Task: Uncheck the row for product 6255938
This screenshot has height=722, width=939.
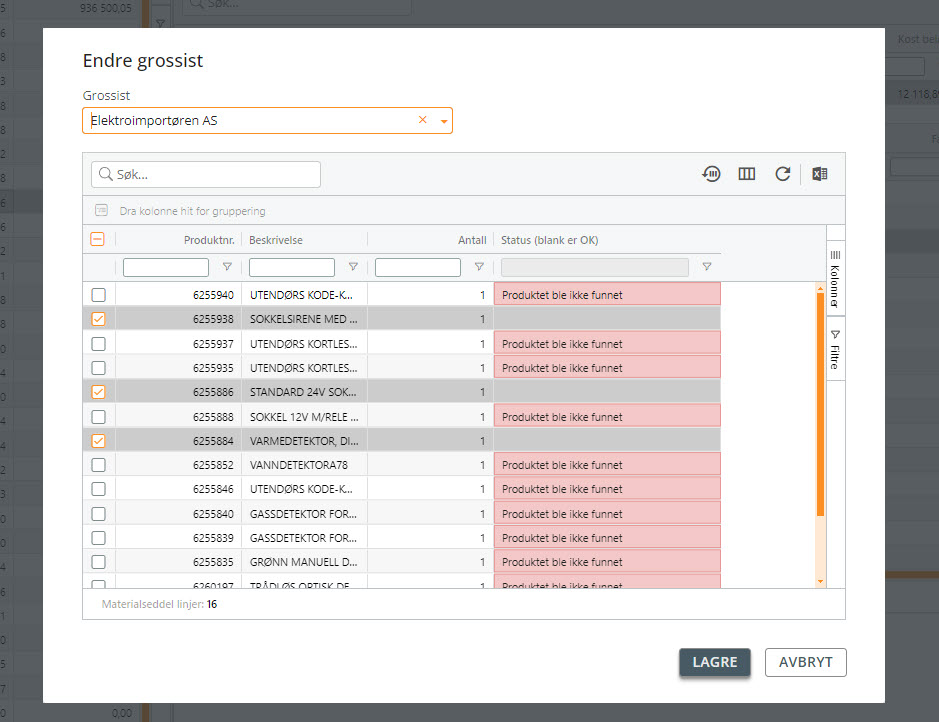Action: (x=98, y=319)
